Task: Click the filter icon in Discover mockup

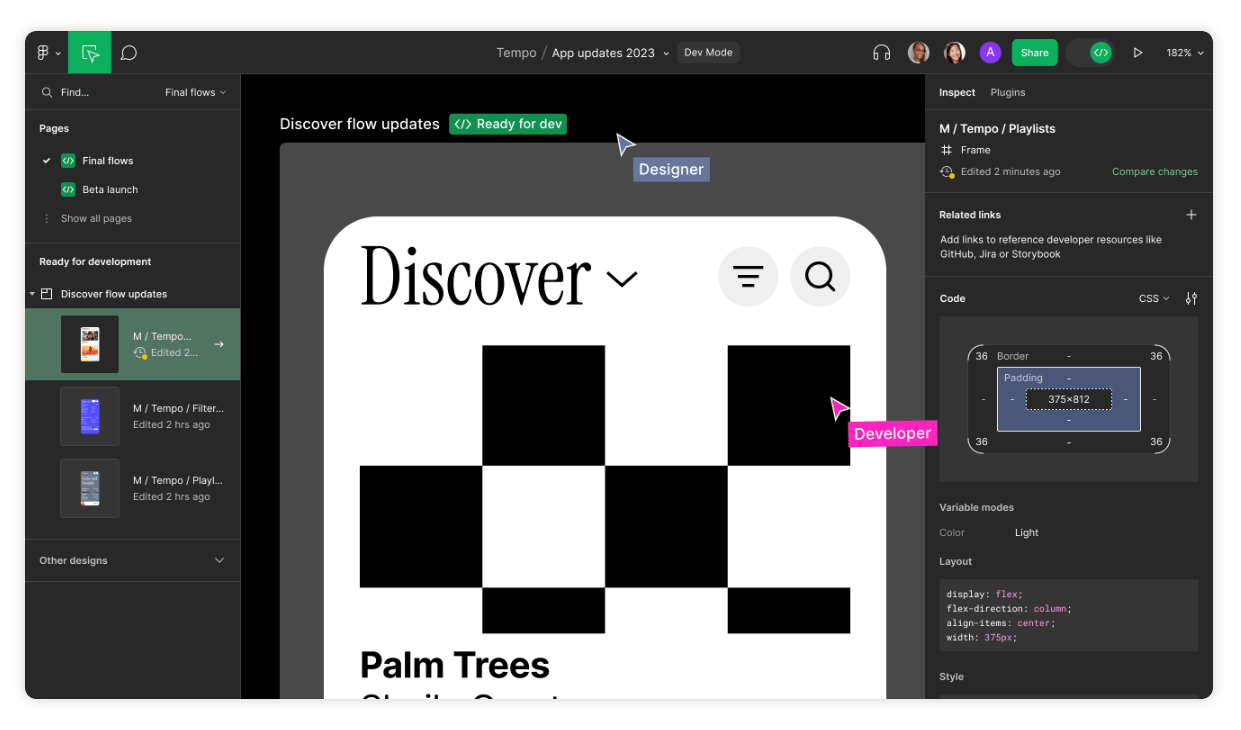Action: pos(748,276)
